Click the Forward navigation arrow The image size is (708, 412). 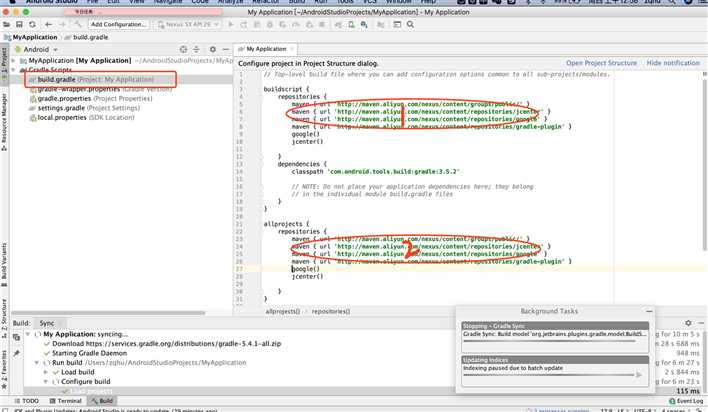tap(62, 24)
